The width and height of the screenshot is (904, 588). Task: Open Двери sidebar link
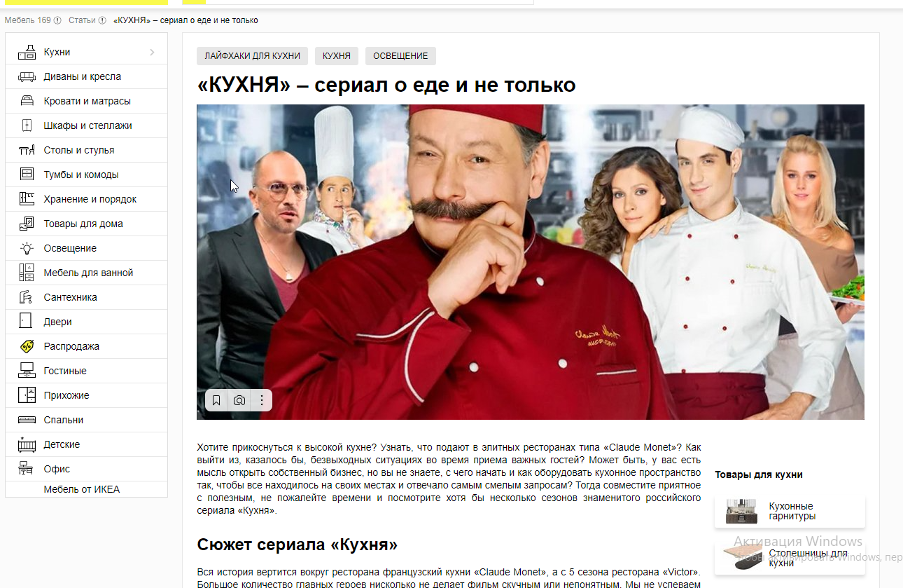pos(86,322)
